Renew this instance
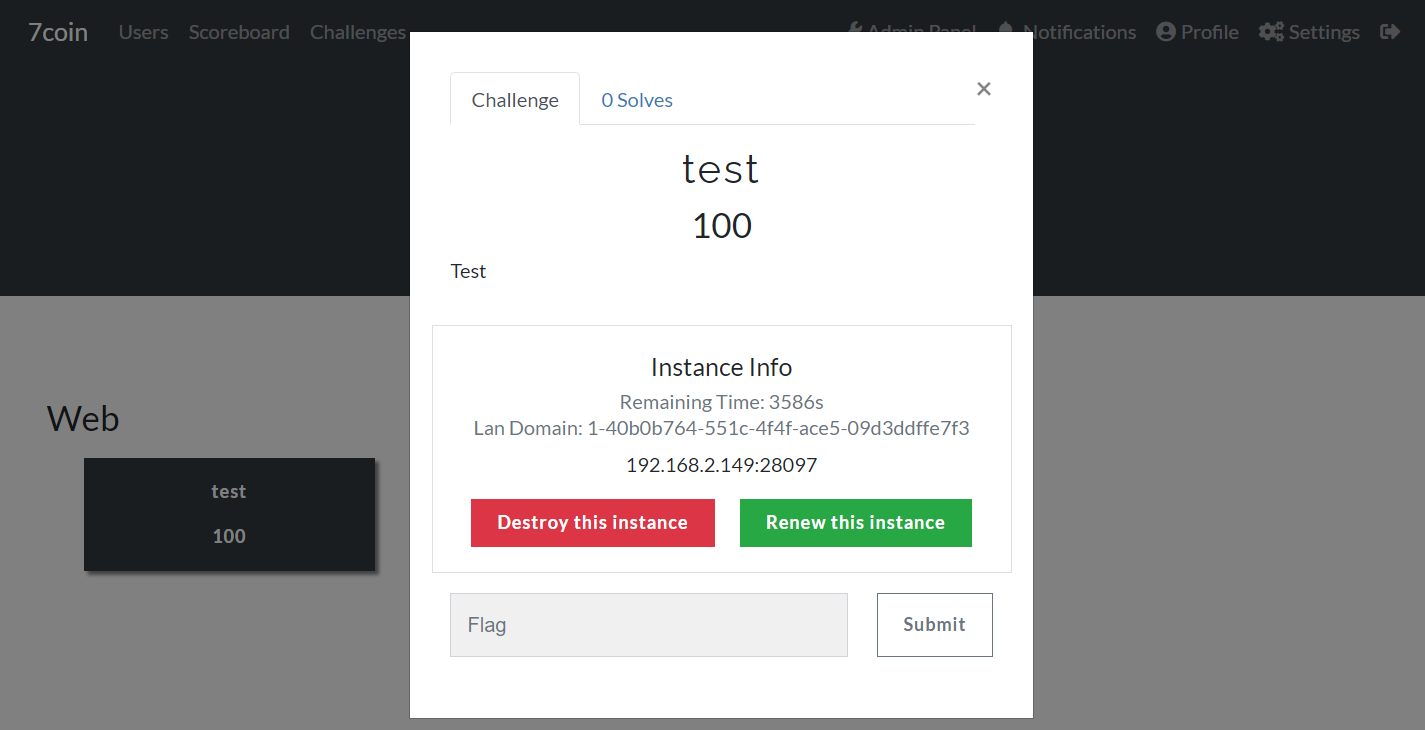 click(x=856, y=523)
